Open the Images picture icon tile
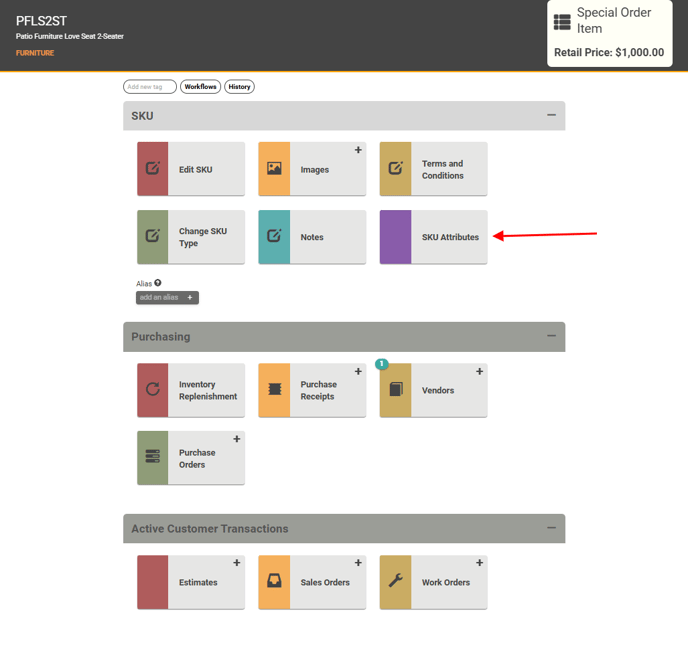This screenshot has height=655, width=688. point(274,169)
